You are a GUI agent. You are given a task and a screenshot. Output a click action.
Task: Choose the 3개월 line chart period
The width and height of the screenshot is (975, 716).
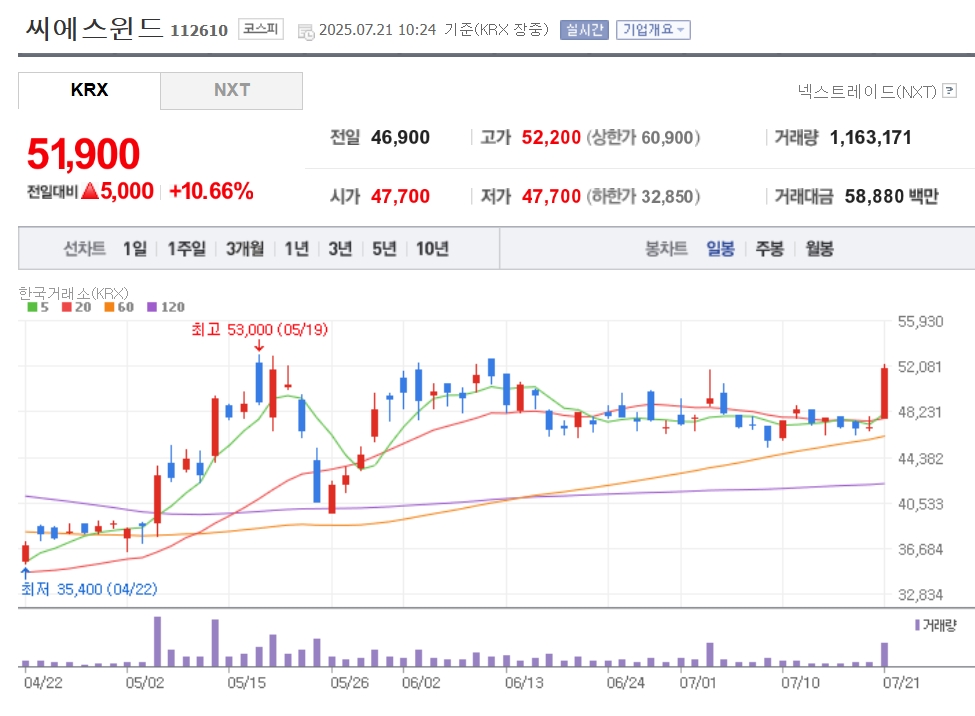245,249
